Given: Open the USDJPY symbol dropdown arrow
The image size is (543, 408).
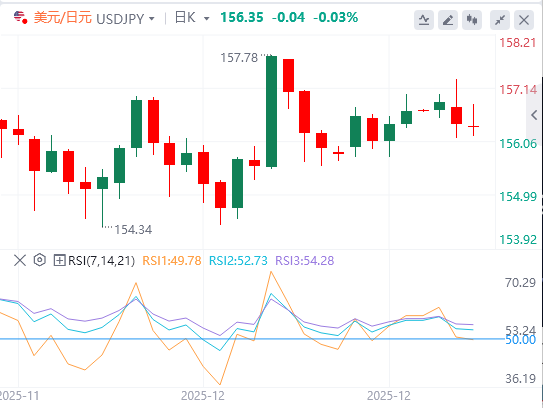Looking at the screenshot, I should [x=152, y=18].
